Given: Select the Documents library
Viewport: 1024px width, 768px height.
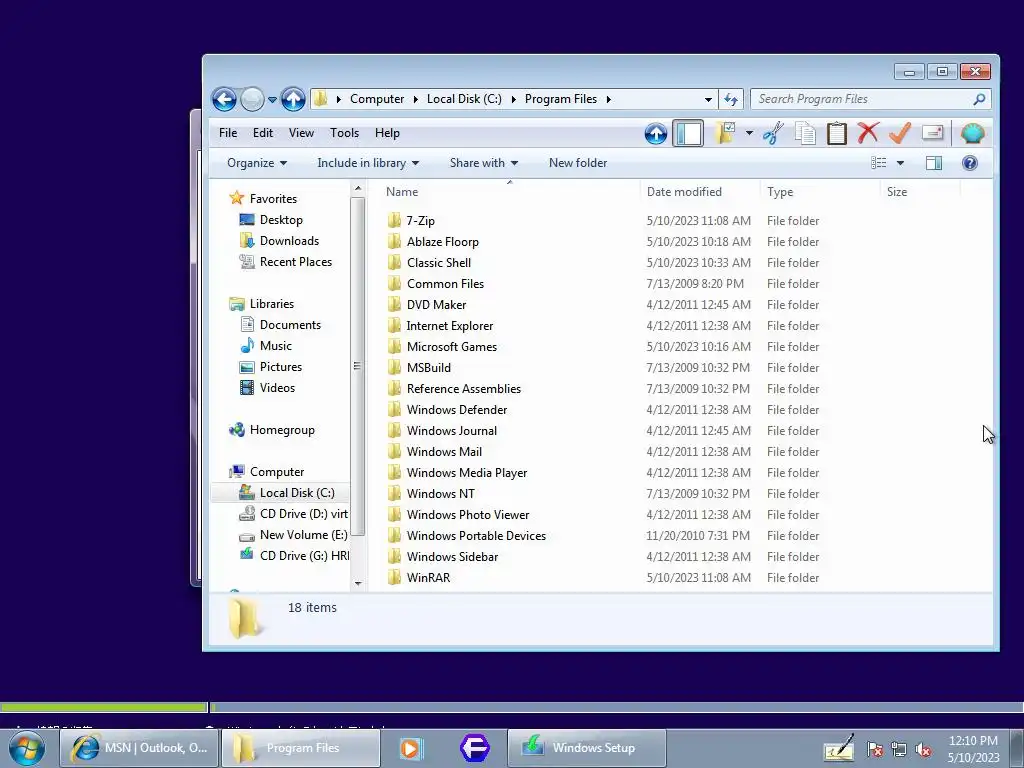Looking at the screenshot, I should tap(290, 325).
